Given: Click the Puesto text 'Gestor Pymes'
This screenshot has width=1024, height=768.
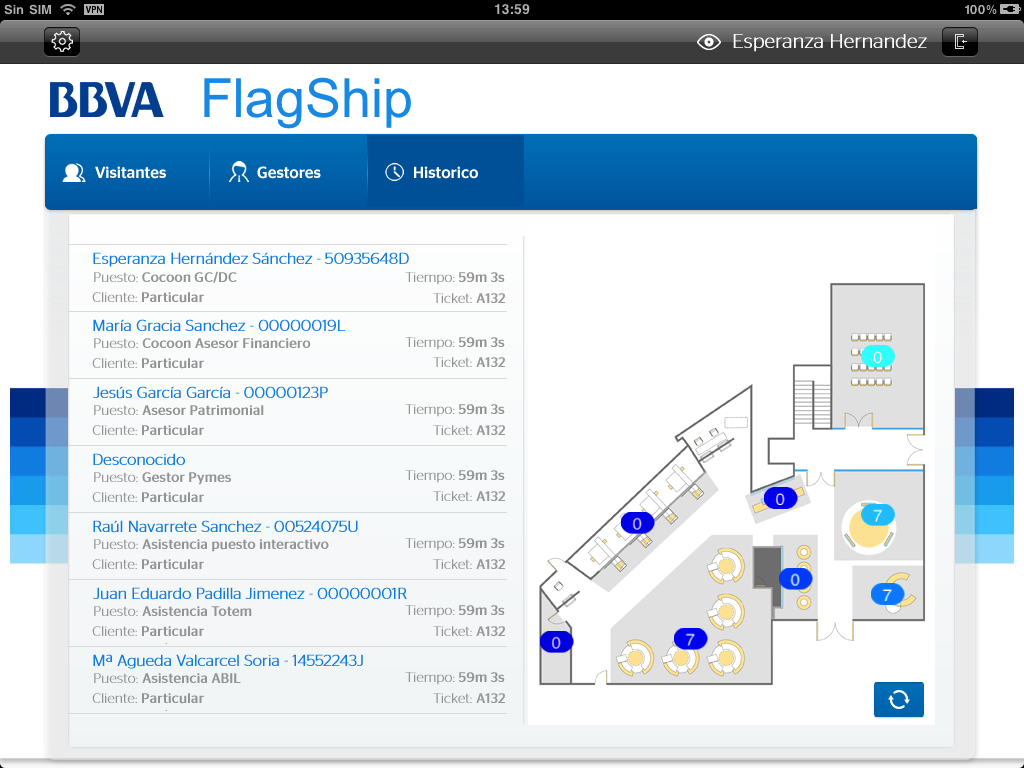Looking at the screenshot, I should 187,477.
